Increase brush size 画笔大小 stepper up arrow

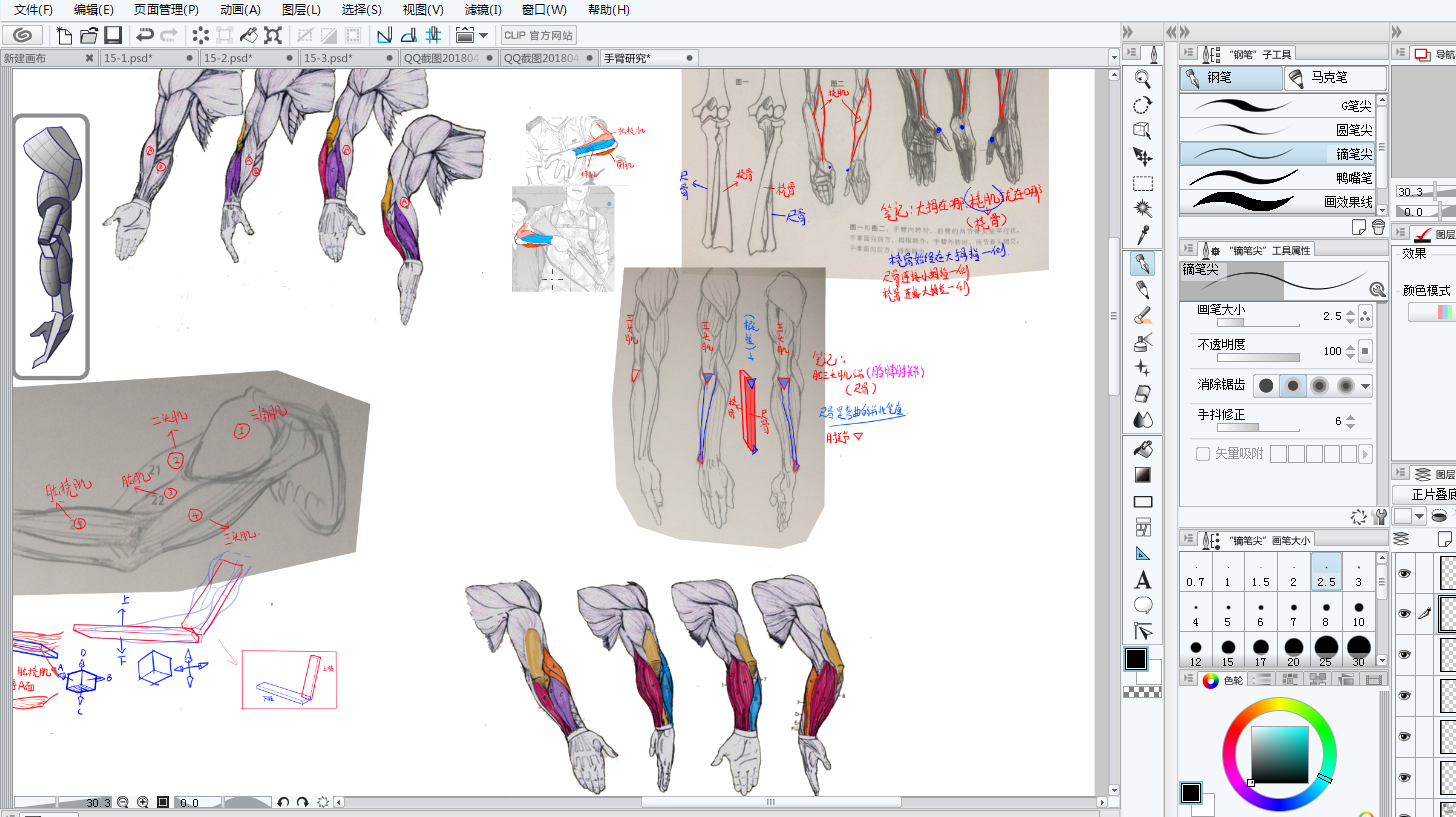coord(1351,311)
